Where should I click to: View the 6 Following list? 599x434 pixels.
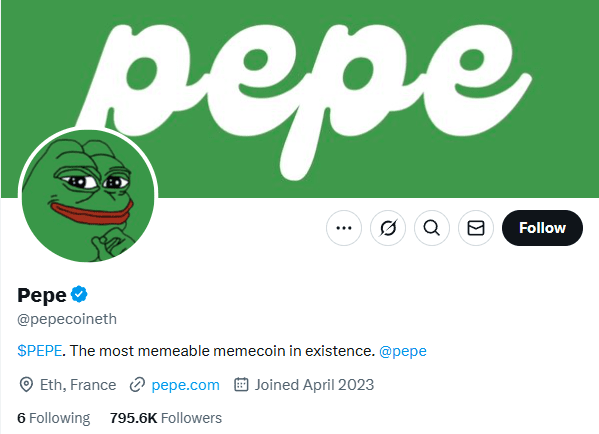[53, 418]
